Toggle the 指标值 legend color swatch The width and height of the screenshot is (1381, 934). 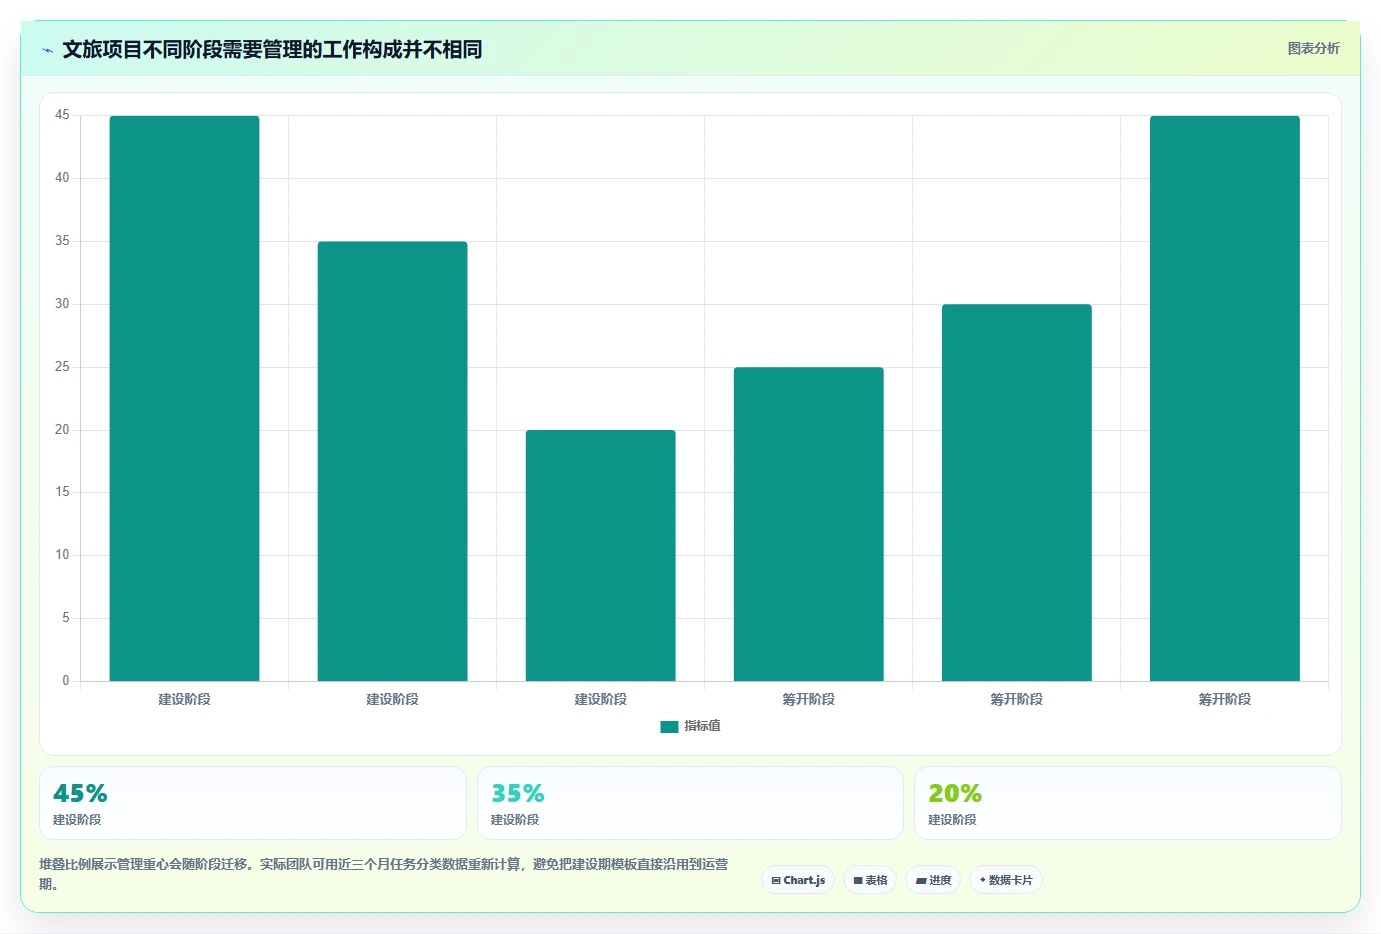pyautogui.click(x=669, y=726)
